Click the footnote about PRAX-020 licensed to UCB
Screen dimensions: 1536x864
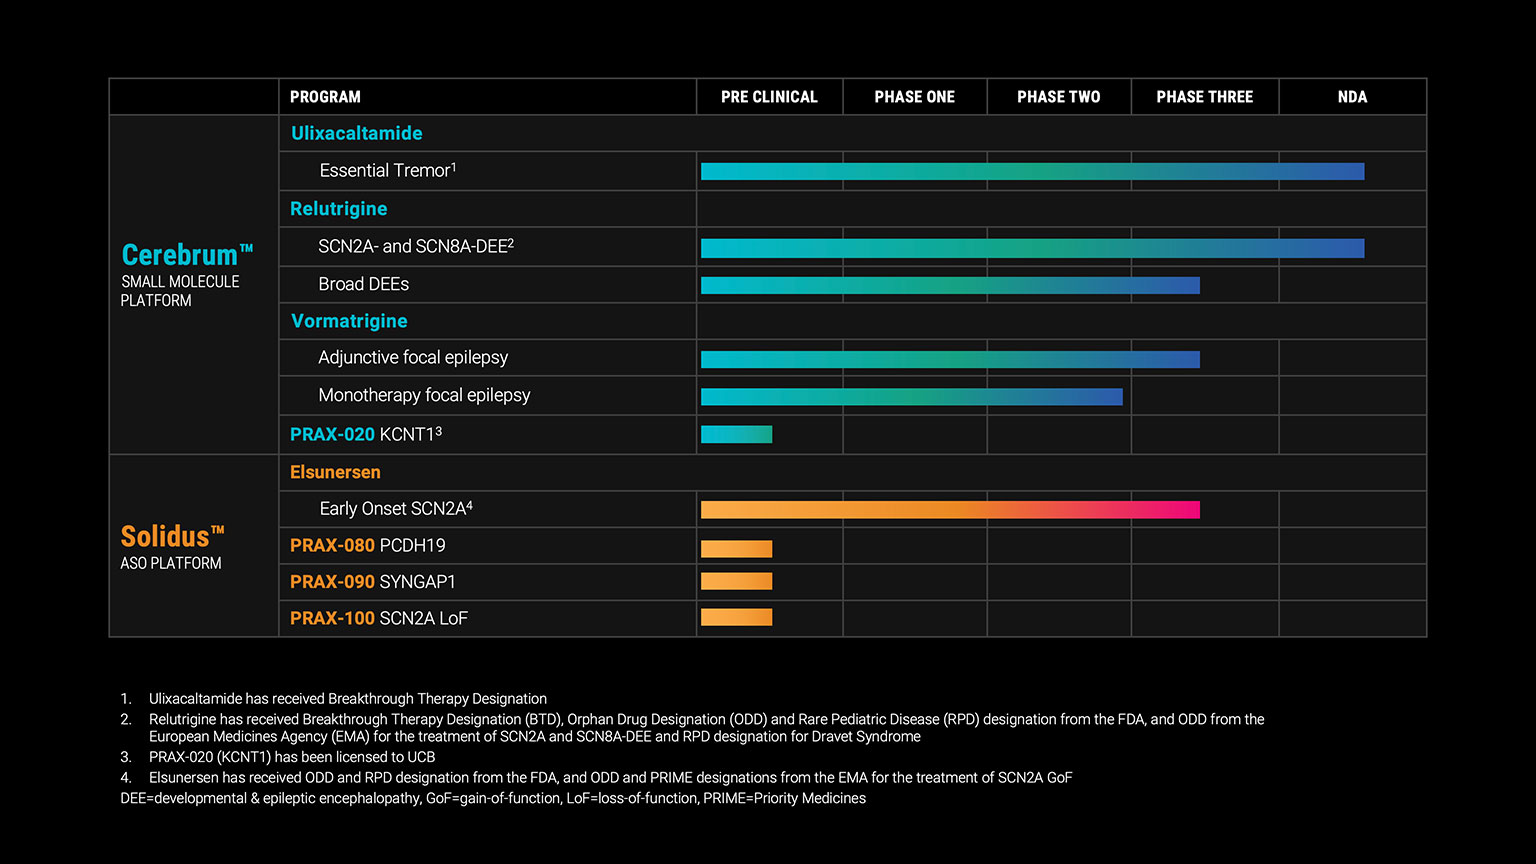click(291, 757)
